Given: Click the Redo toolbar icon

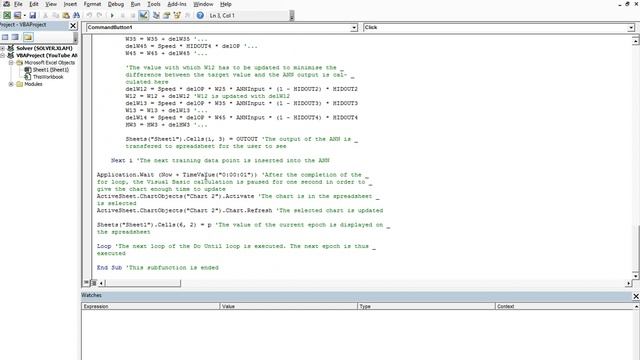Looking at the screenshot, I should [99, 16].
